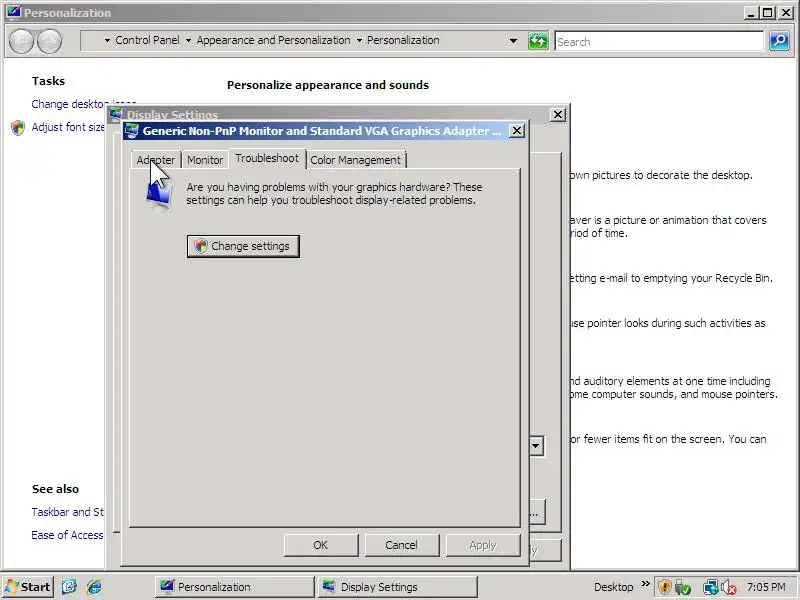Screen dimensions: 800x600
Task: Expand the Desktop toolbar chevron
Action: (x=645, y=583)
